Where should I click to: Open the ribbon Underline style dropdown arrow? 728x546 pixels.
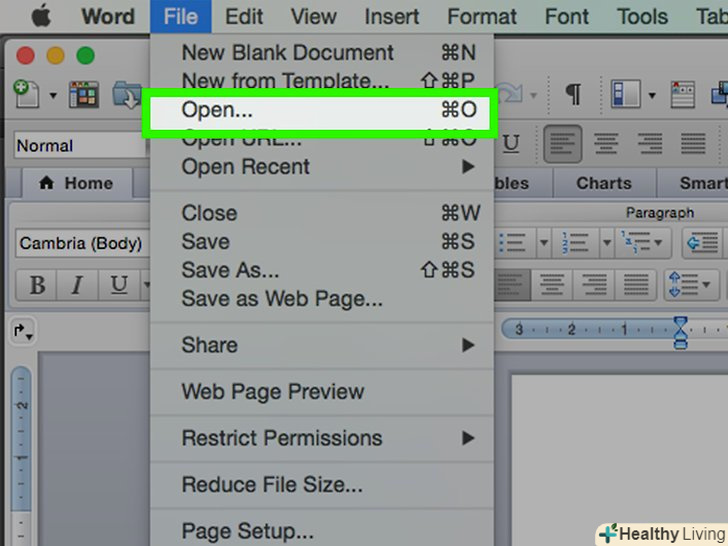(146, 284)
